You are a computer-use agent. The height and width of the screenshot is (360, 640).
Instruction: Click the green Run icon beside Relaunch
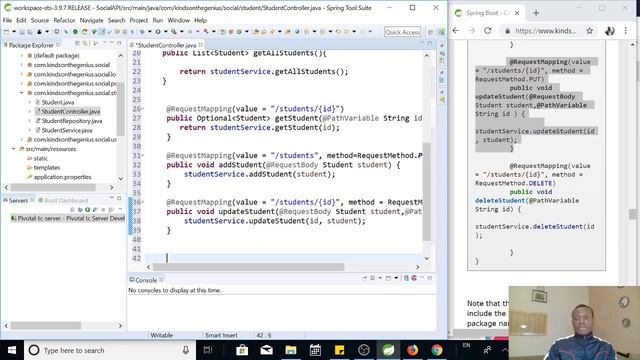pos(75,32)
